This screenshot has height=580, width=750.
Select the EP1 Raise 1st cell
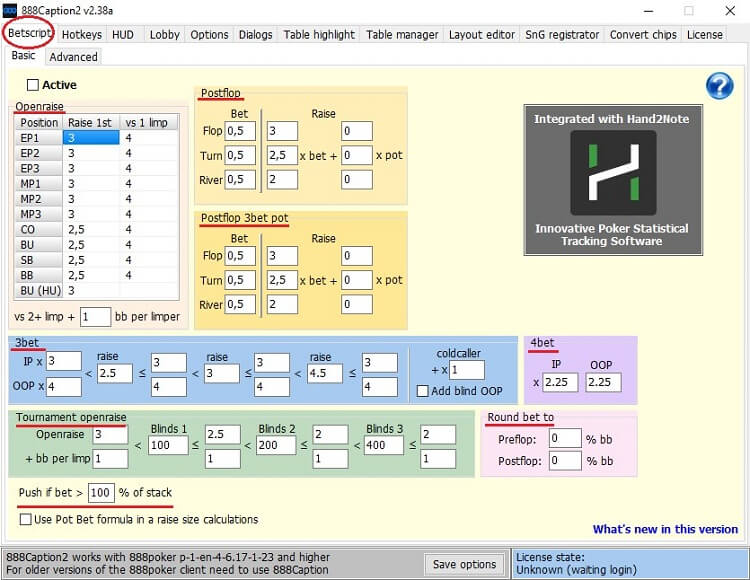pos(90,138)
